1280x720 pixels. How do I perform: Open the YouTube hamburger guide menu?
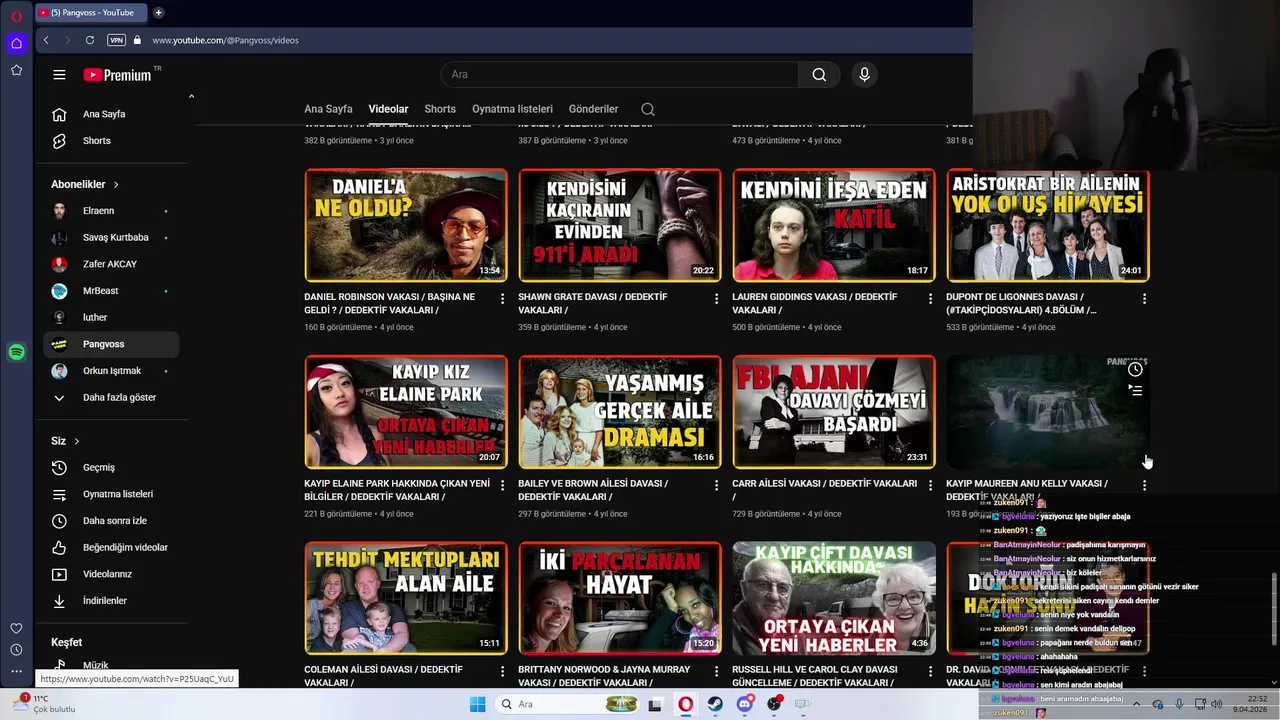click(59, 75)
